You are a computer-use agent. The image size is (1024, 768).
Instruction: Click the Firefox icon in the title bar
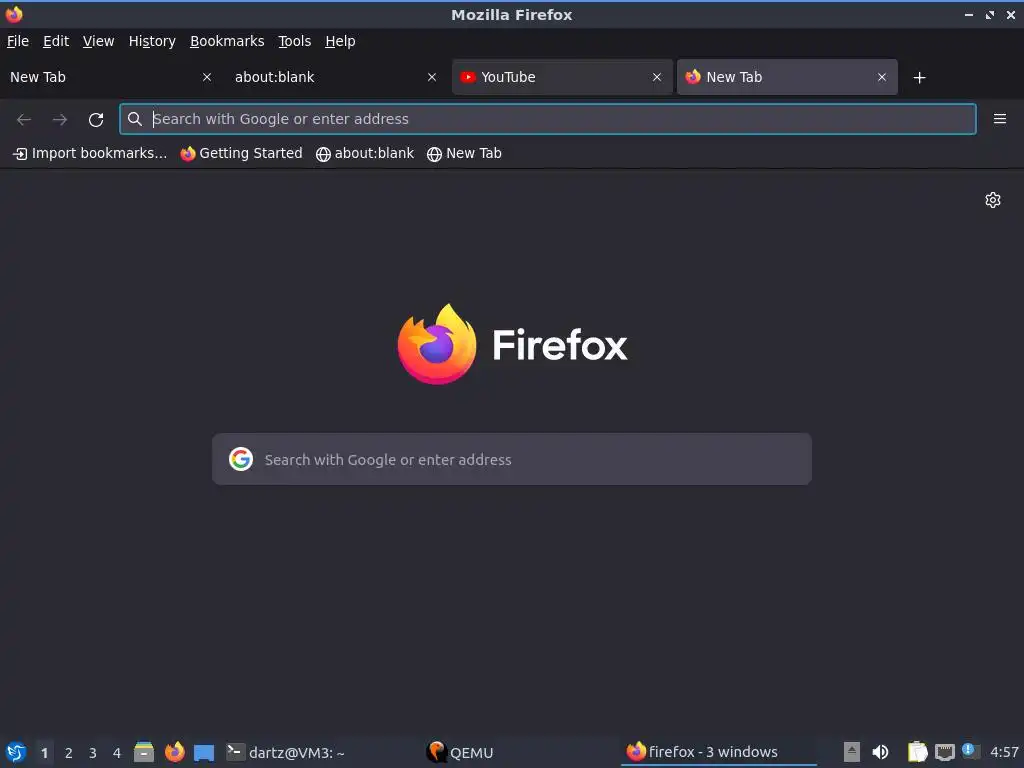point(14,14)
